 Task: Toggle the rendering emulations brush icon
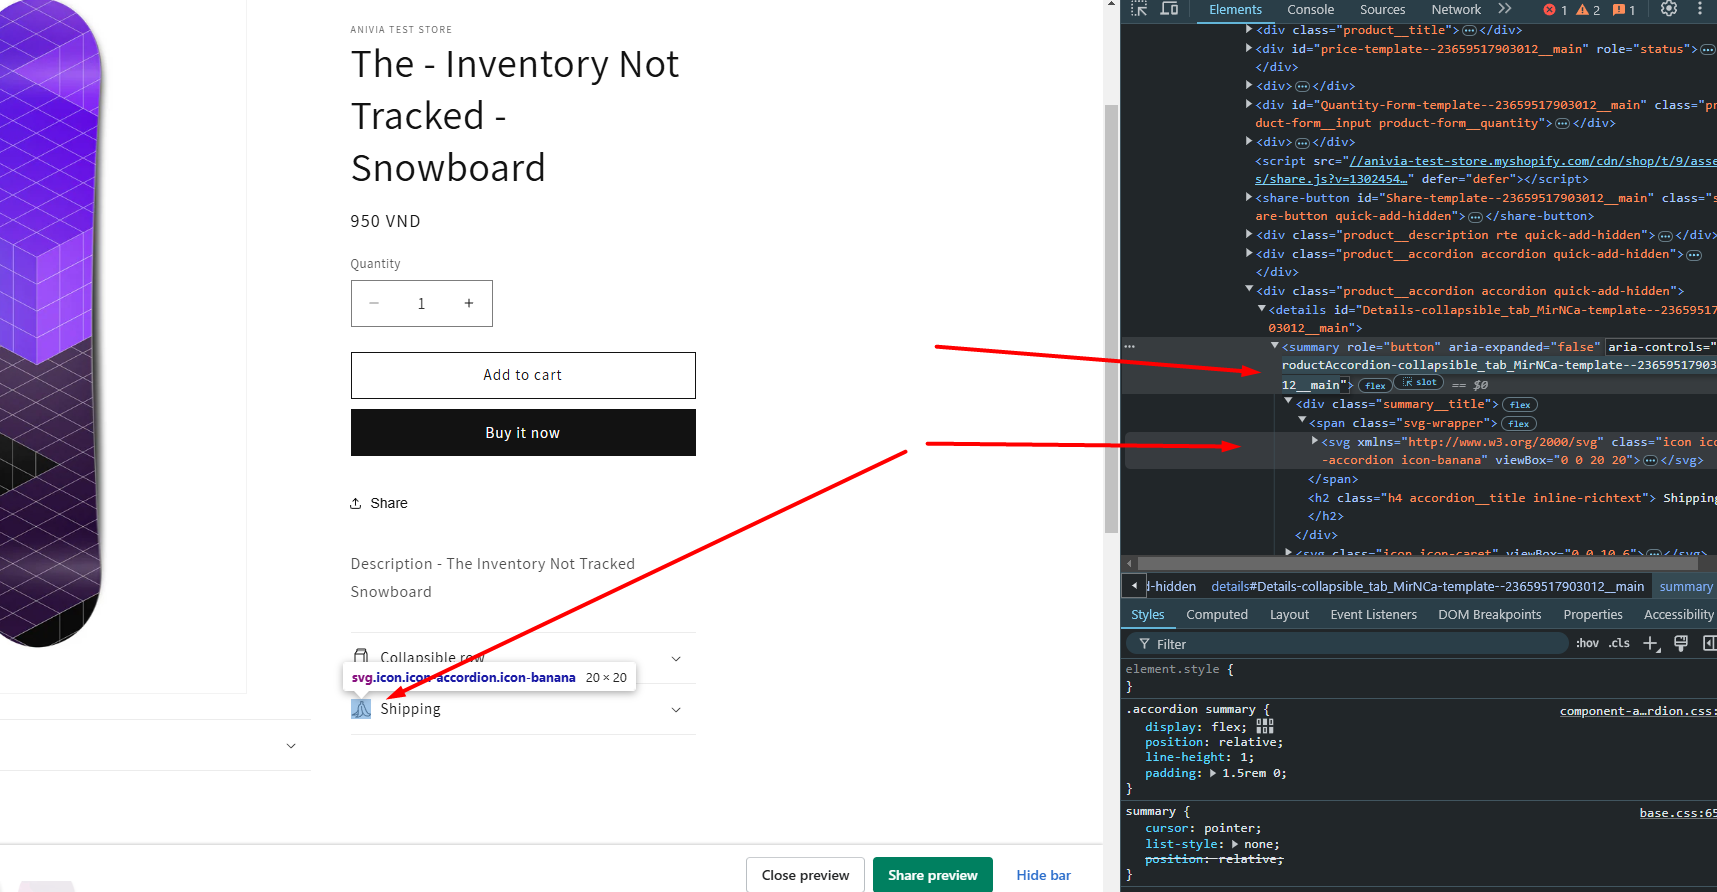pyautogui.click(x=1681, y=644)
